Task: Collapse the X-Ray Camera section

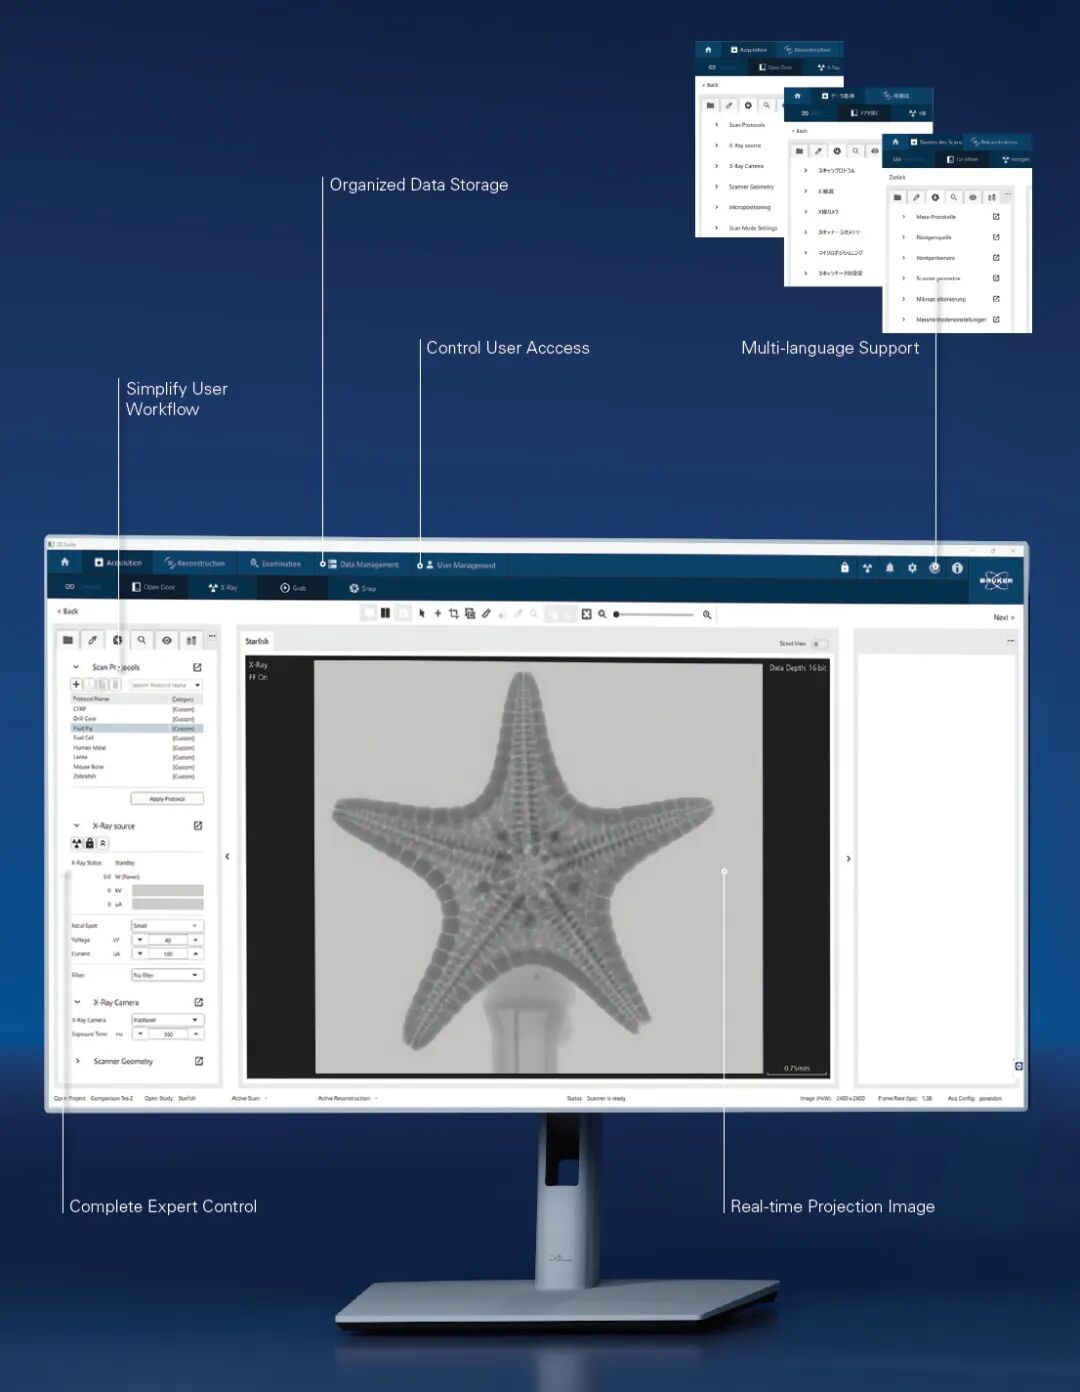Action: pos(77,1002)
